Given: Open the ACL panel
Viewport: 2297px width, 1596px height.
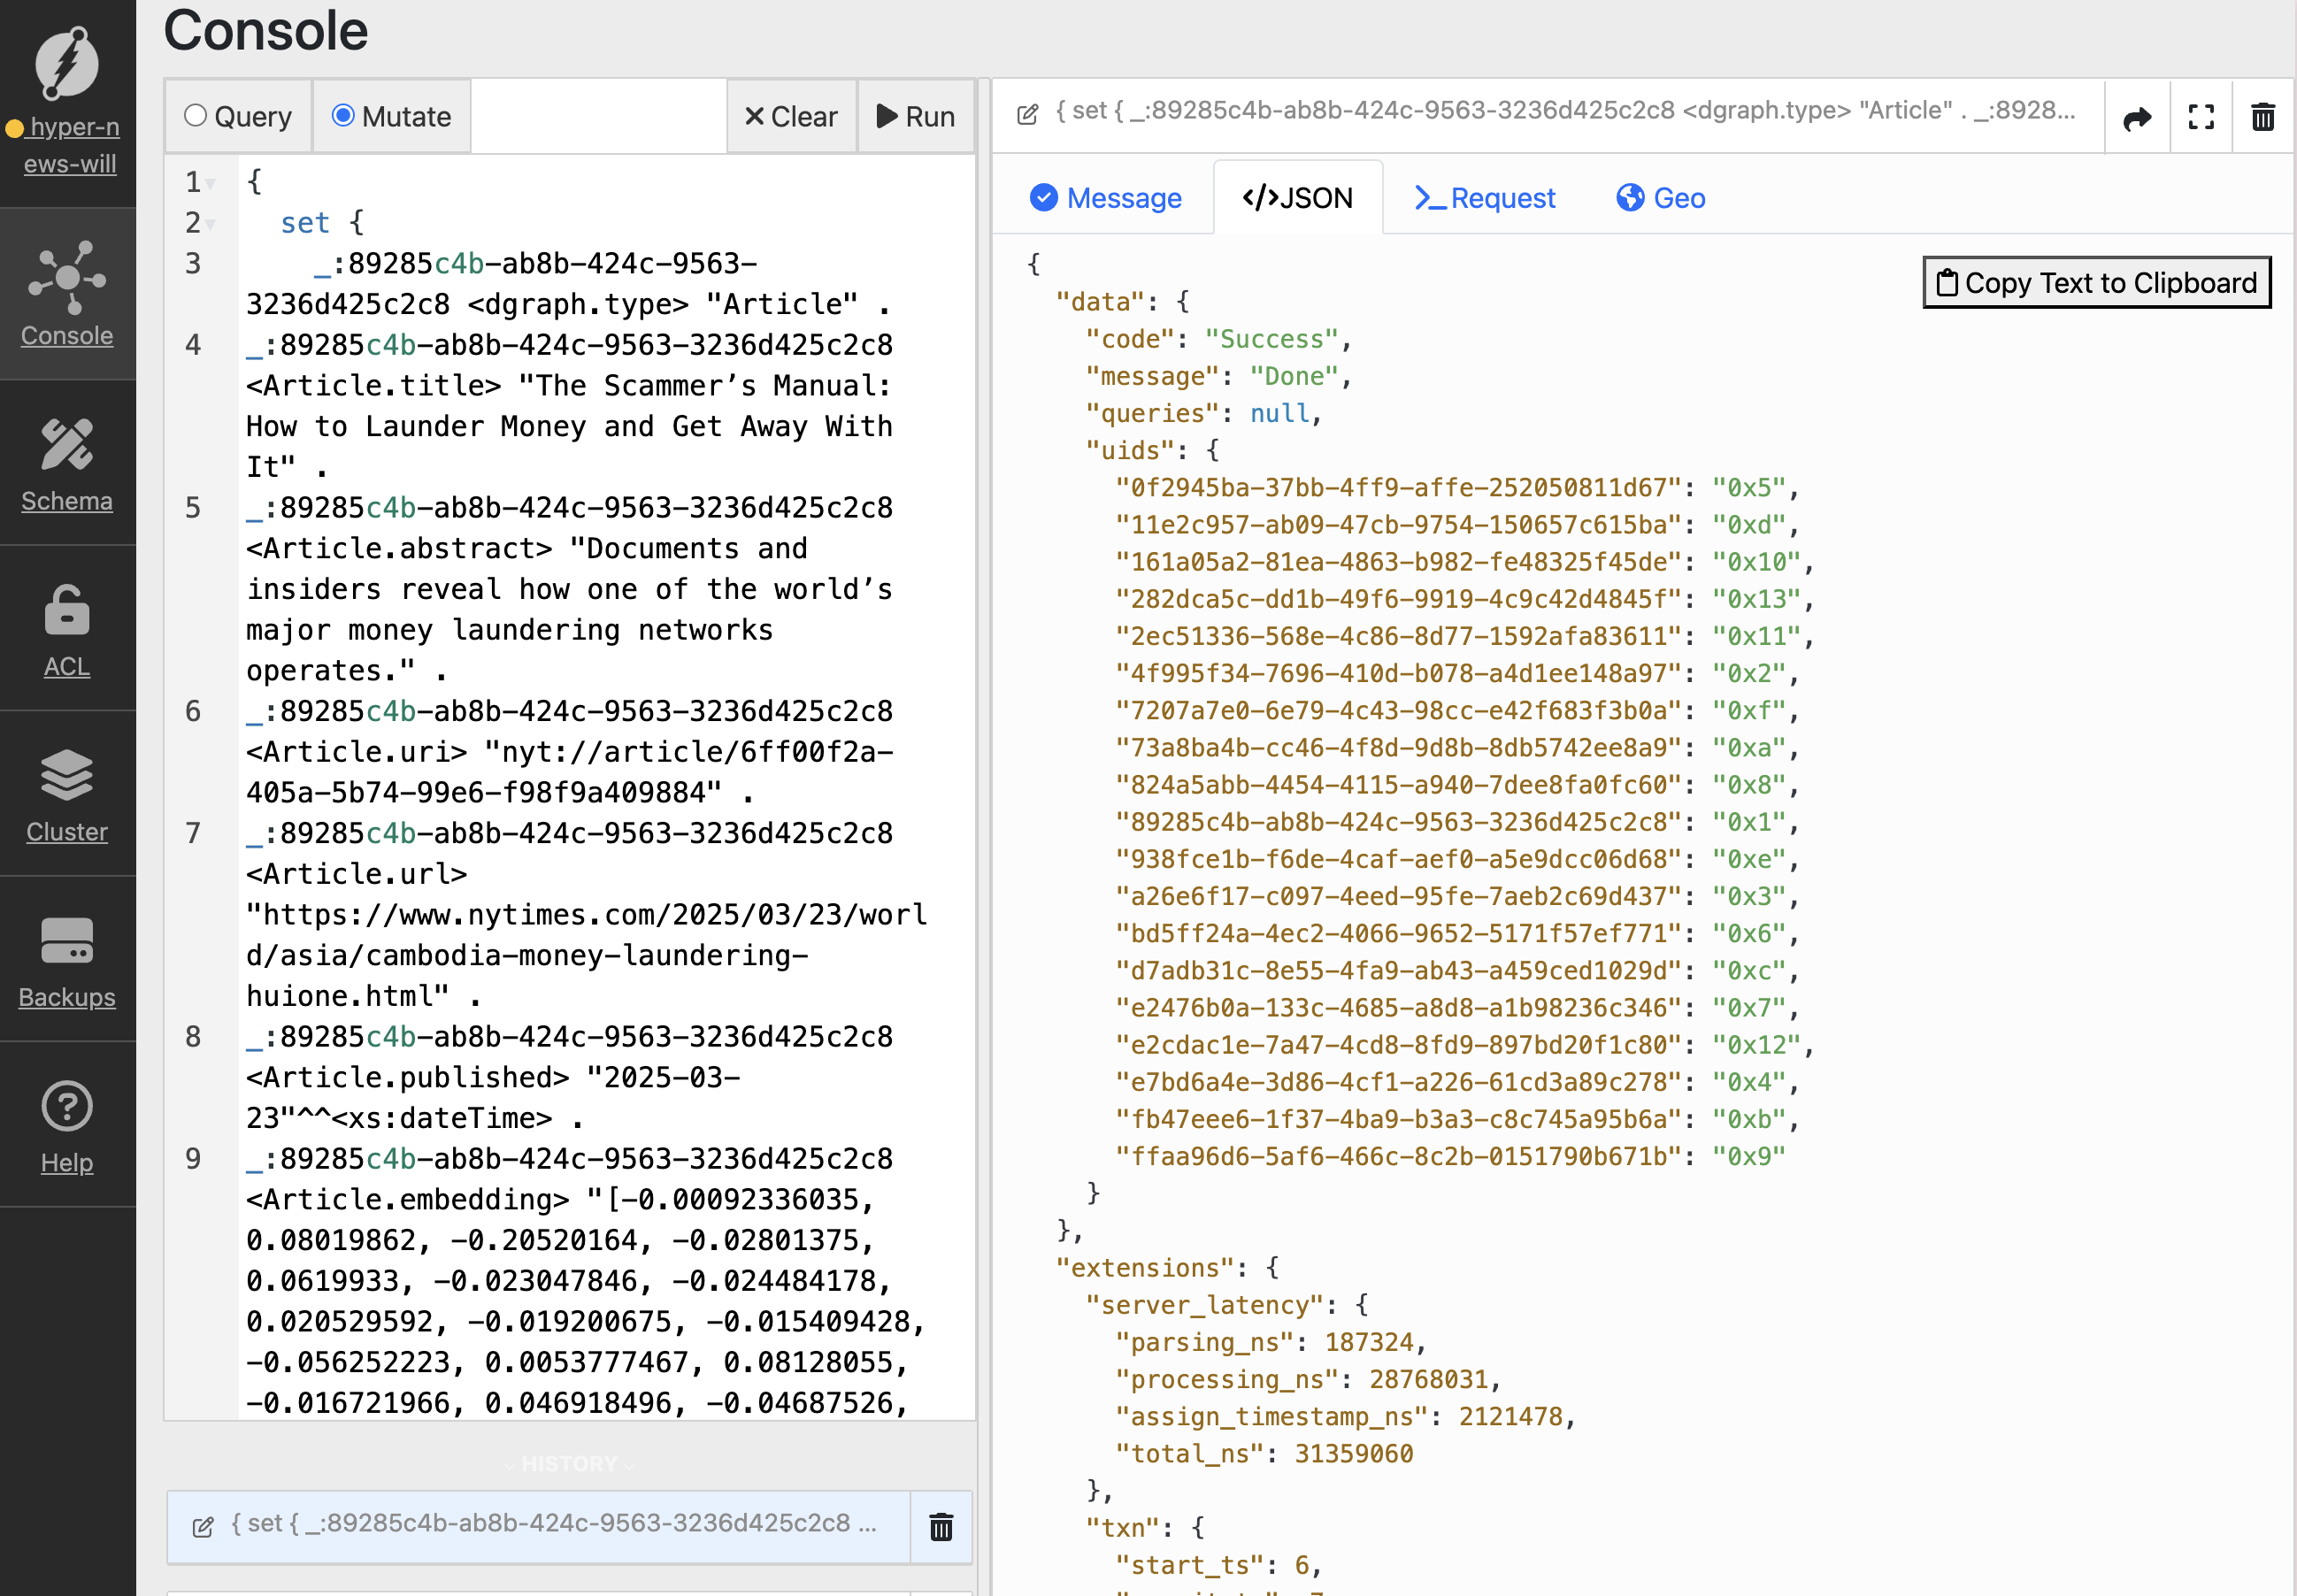Looking at the screenshot, I should 66,630.
